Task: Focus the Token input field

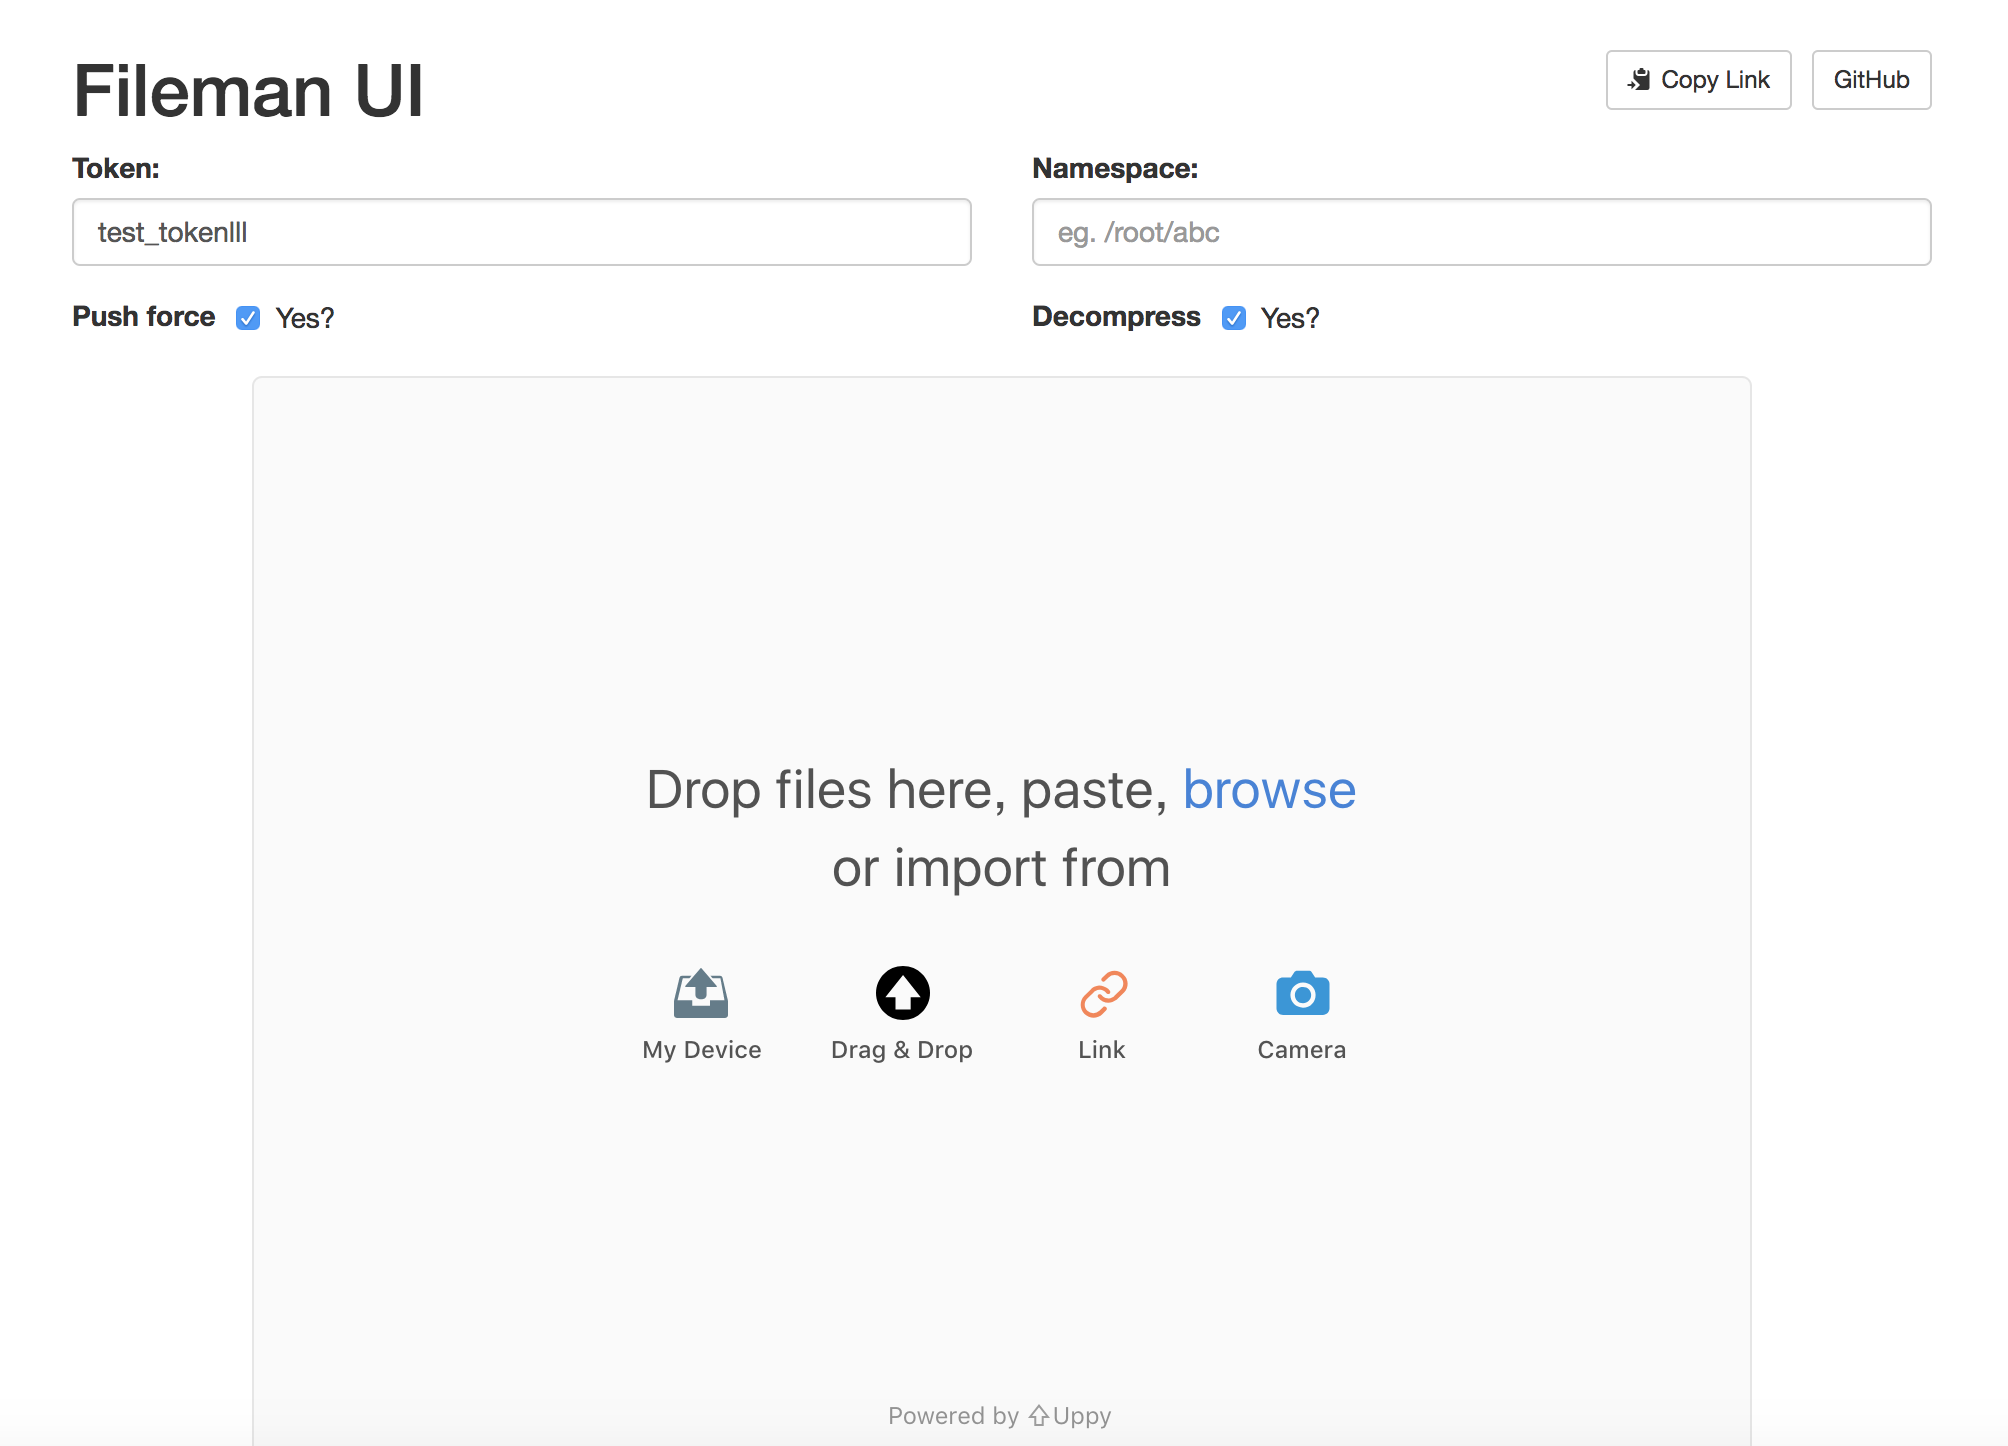Action: pos(521,232)
